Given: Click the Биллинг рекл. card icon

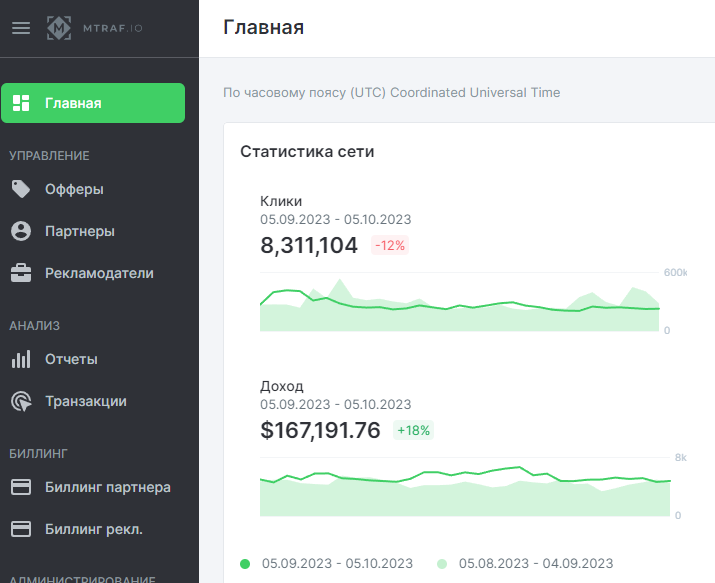Looking at the screenshot, I should coord(21,529).
